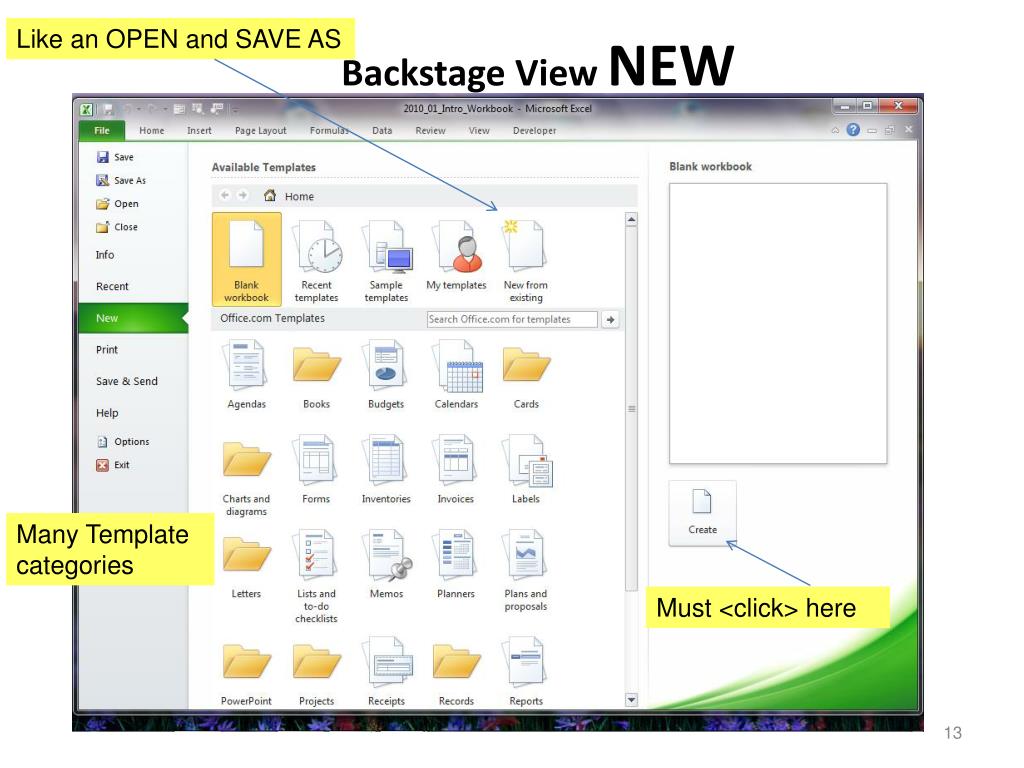This screenshot has height=768, width=1024.
Task: Open the Agendas template category
Action: click(x=246, y=374)
